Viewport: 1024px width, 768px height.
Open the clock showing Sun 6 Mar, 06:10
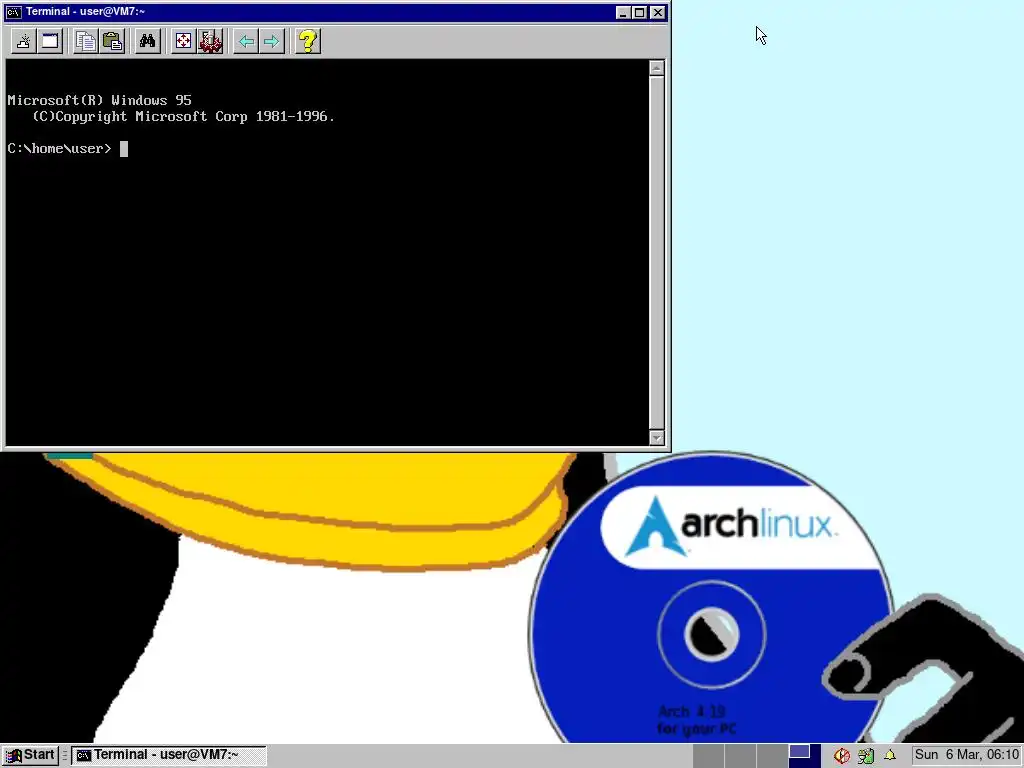(967, 755)
